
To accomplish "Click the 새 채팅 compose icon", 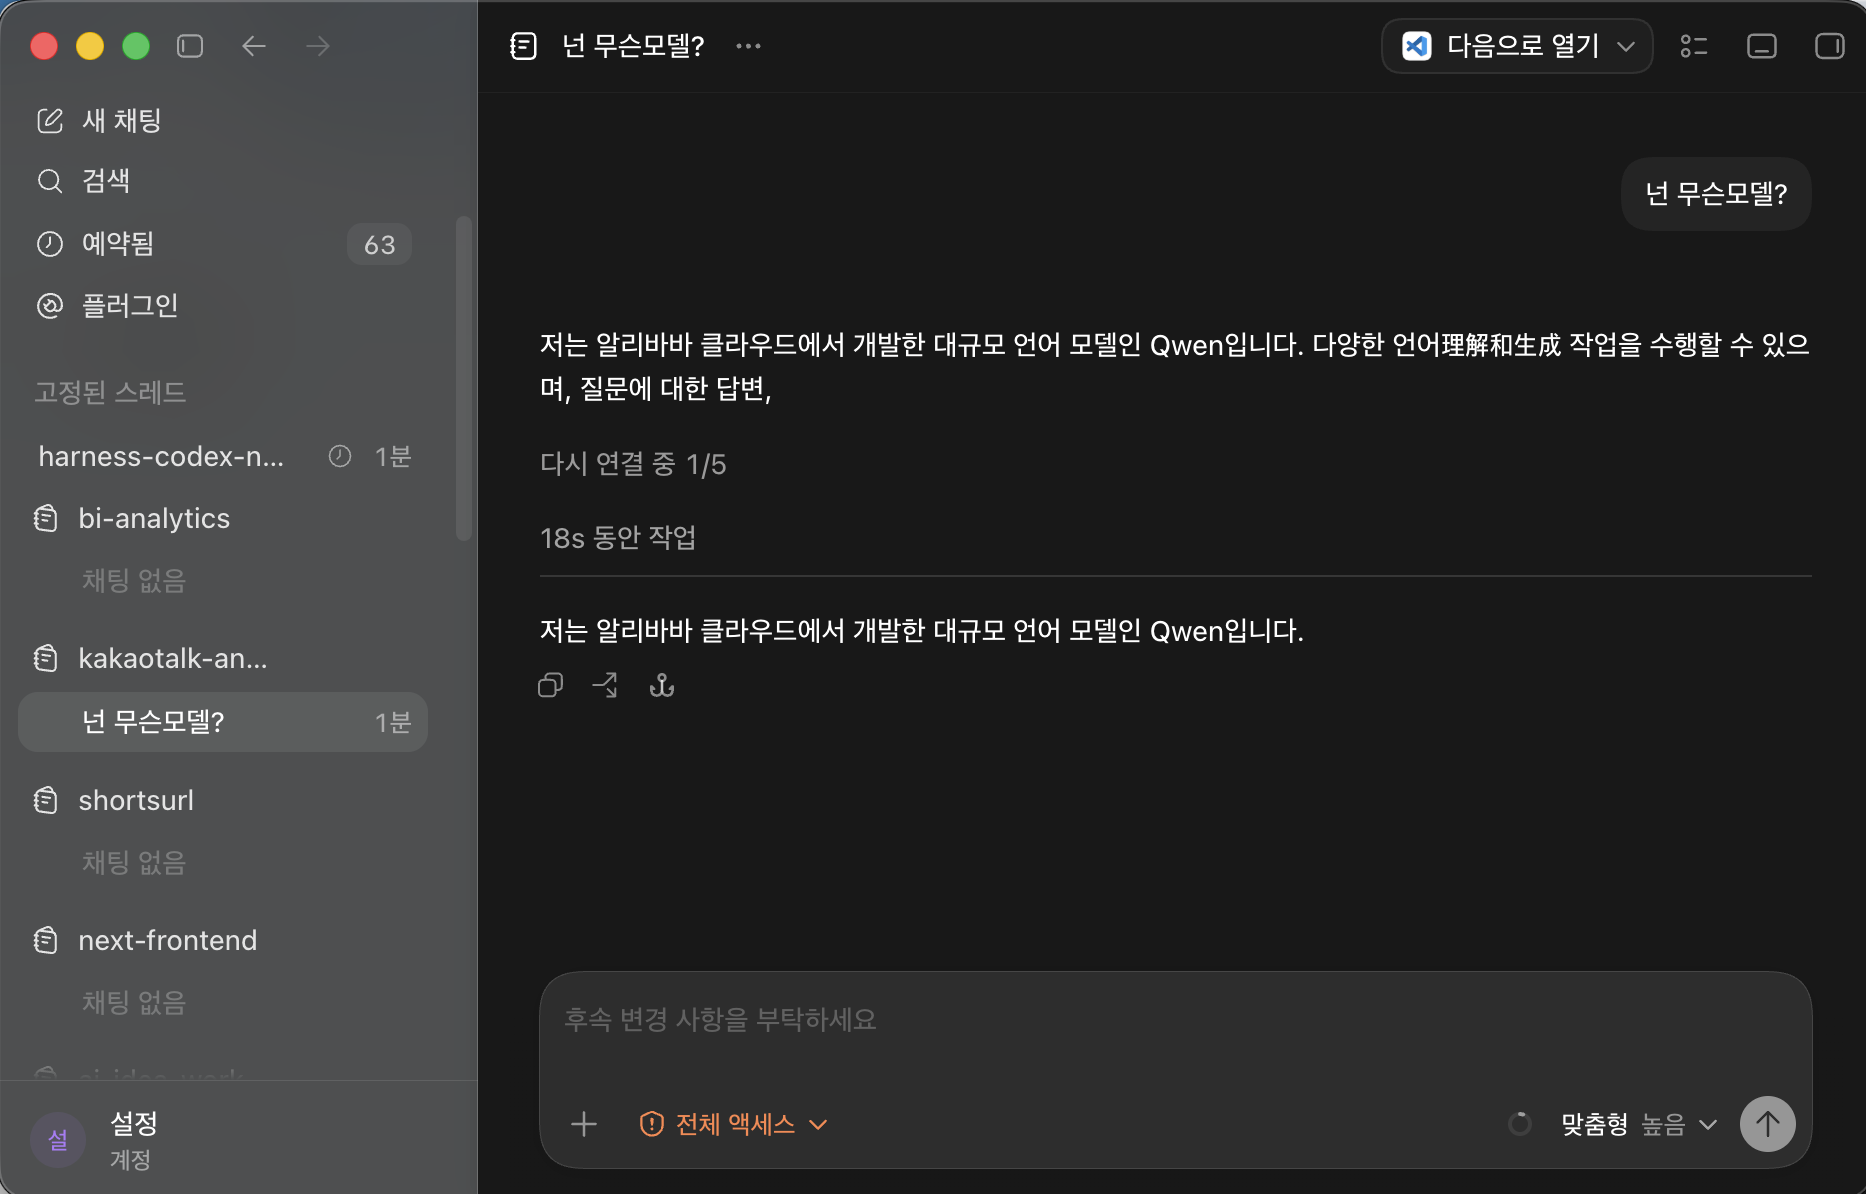I will click(50, 121).
